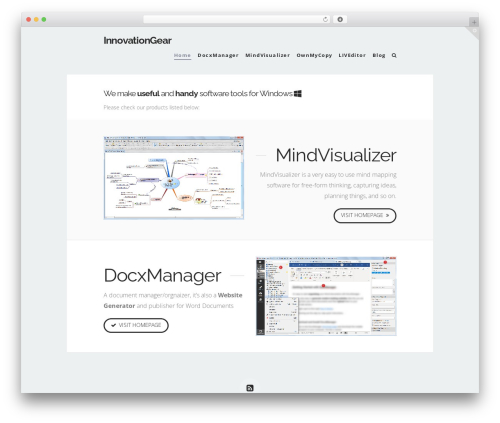
Task: Go to the MindVisualizer menu item
Action: tap(268, 55)
